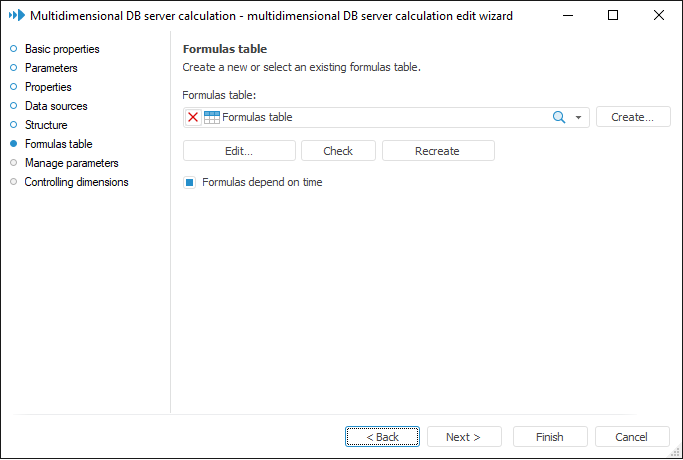Viewport: 683px width, 460px height.
Task: Click the magnifier search icon in Formulas table field
Action: coord(560,117)
